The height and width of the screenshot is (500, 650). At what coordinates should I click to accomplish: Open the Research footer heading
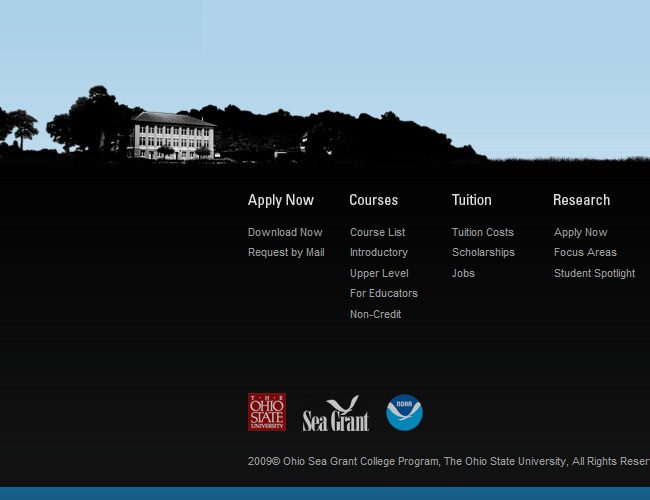pyautogui.click(x=581, y=200)
